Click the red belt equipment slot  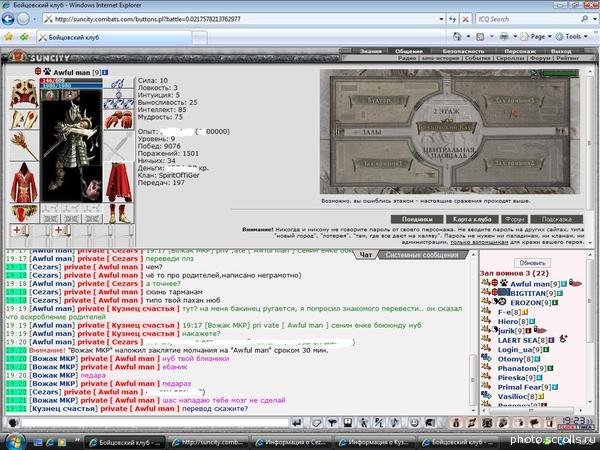click(24, 213)
